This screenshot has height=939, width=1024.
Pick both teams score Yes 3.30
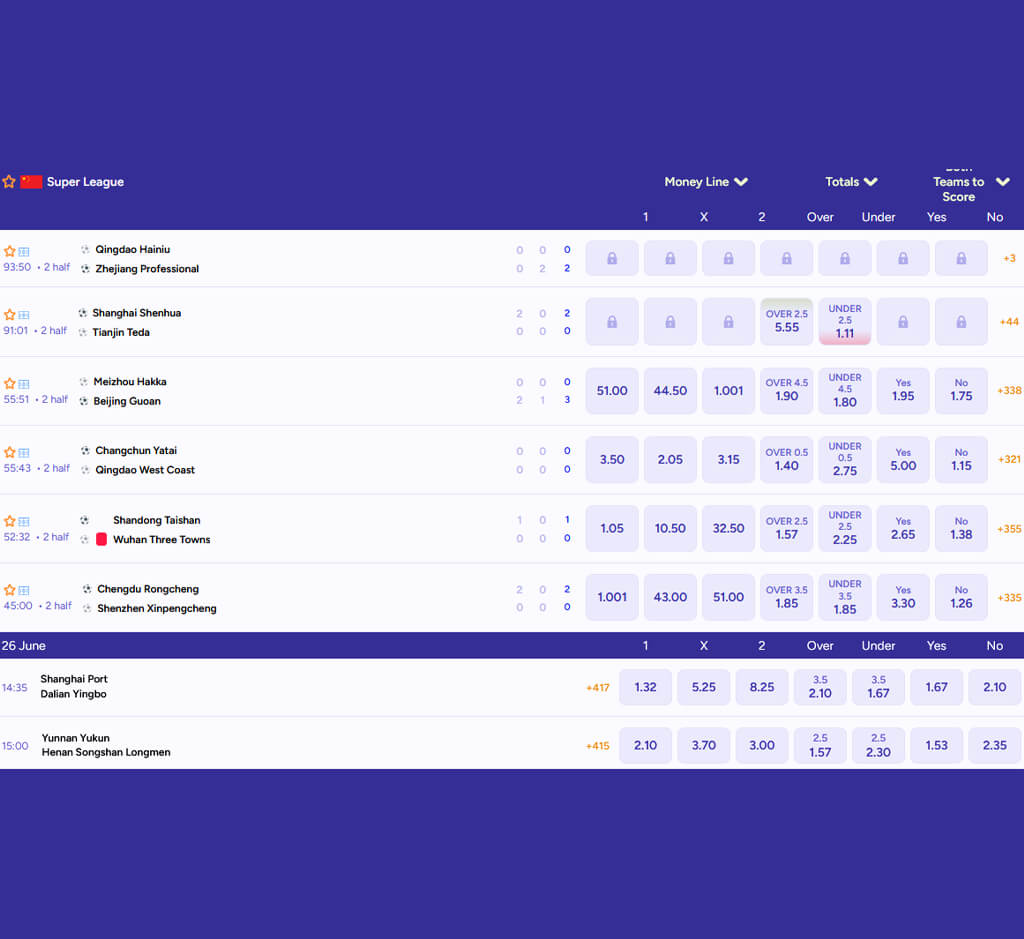[903, 597]
